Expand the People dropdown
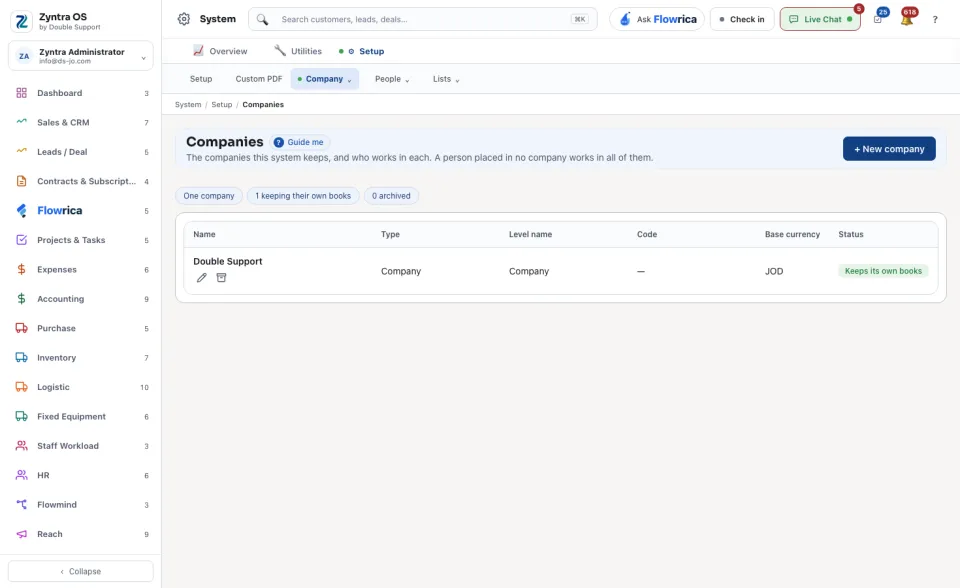960x588 pixels. 392,79
